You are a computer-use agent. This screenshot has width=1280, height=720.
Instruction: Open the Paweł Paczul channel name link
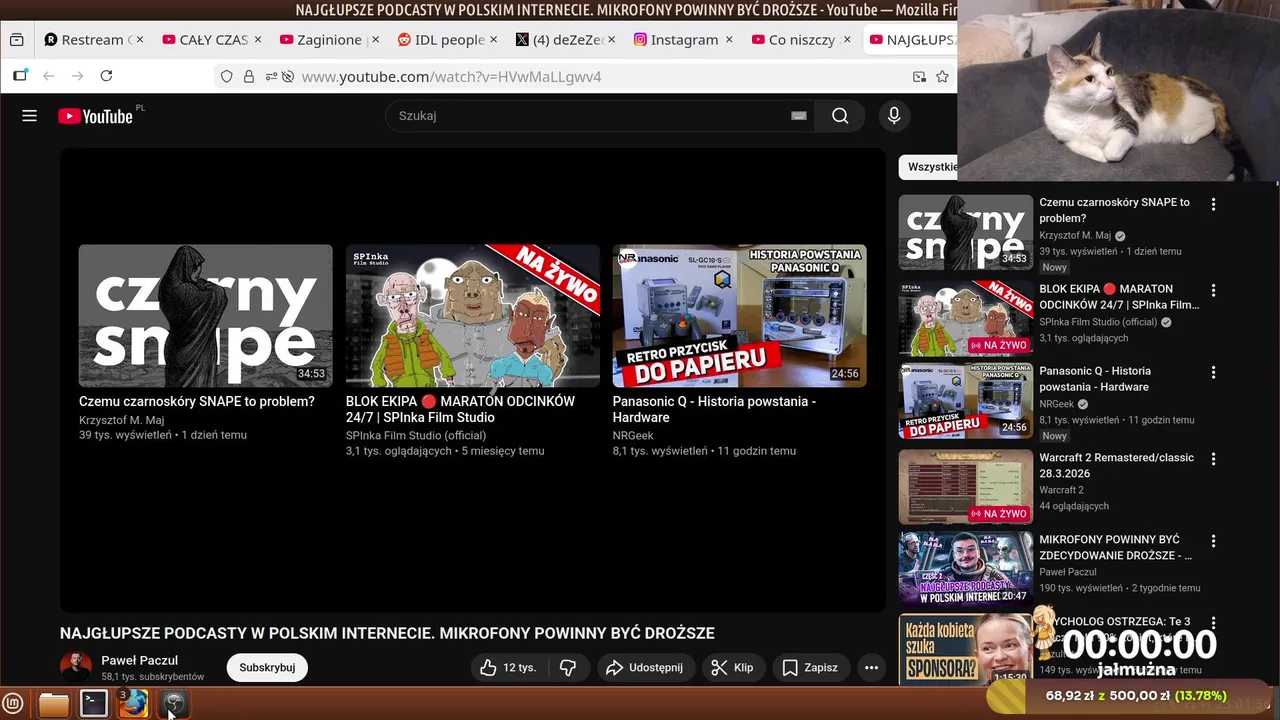click(x=139, y=660)
